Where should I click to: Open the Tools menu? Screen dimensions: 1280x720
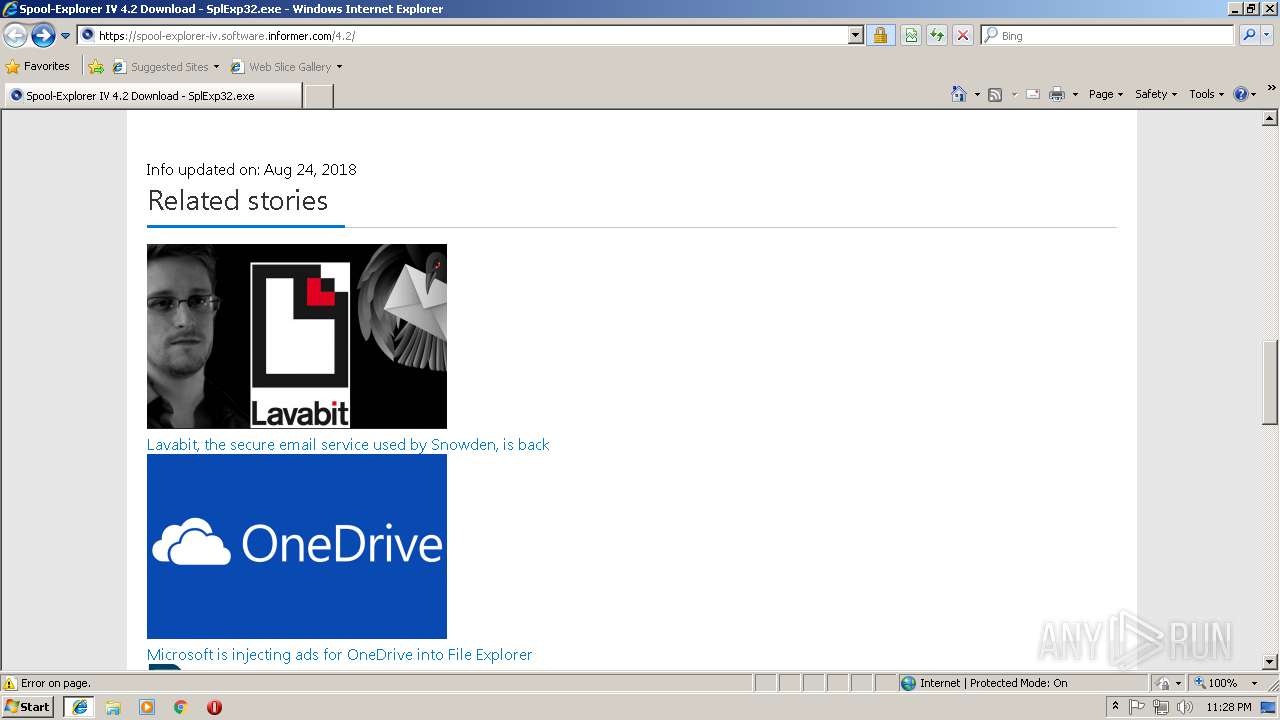1206,94
